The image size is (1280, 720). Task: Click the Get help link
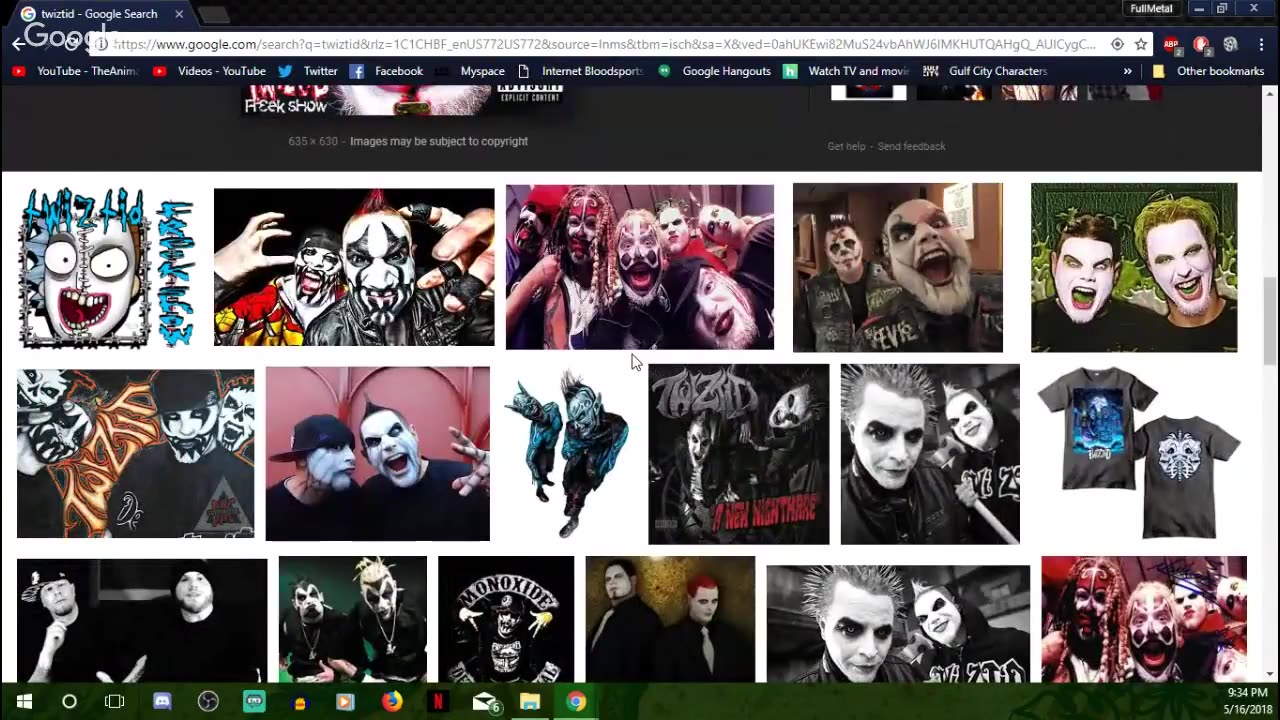846,146
